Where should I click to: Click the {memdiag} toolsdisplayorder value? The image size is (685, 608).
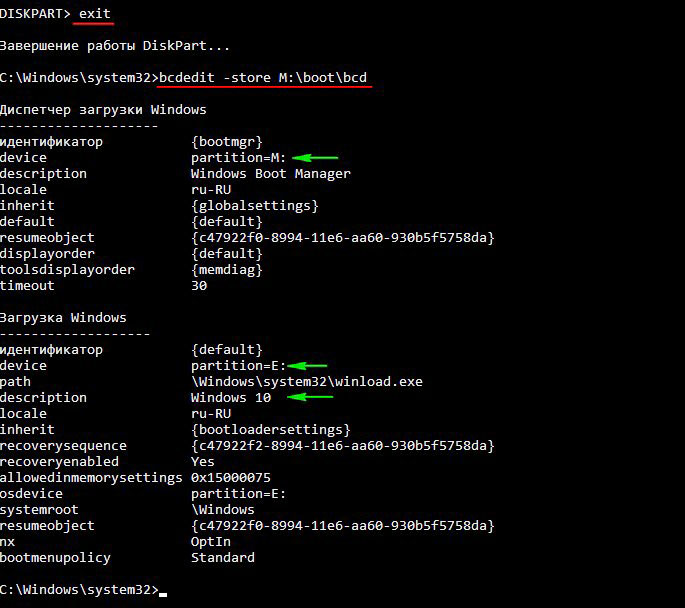tap(227, 270)
